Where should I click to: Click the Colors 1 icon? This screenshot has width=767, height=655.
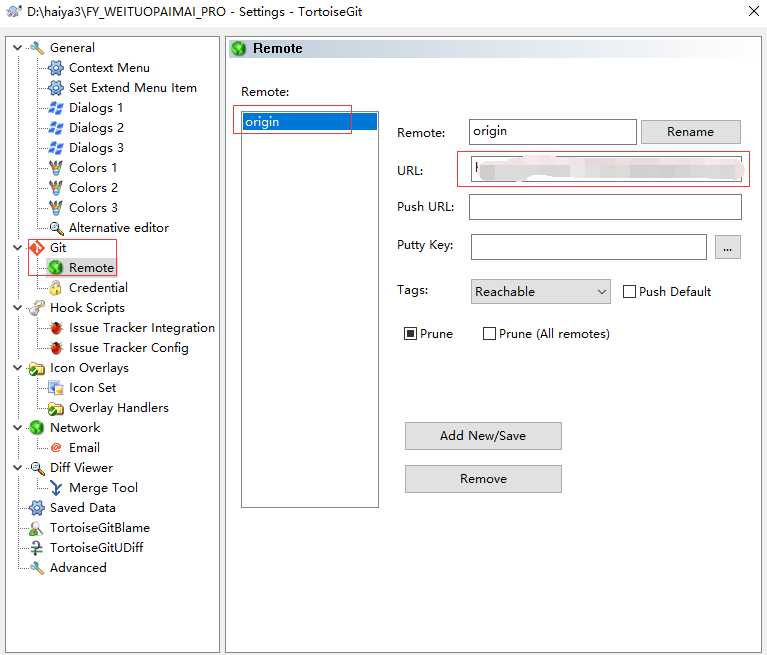(x=56, y=168)
